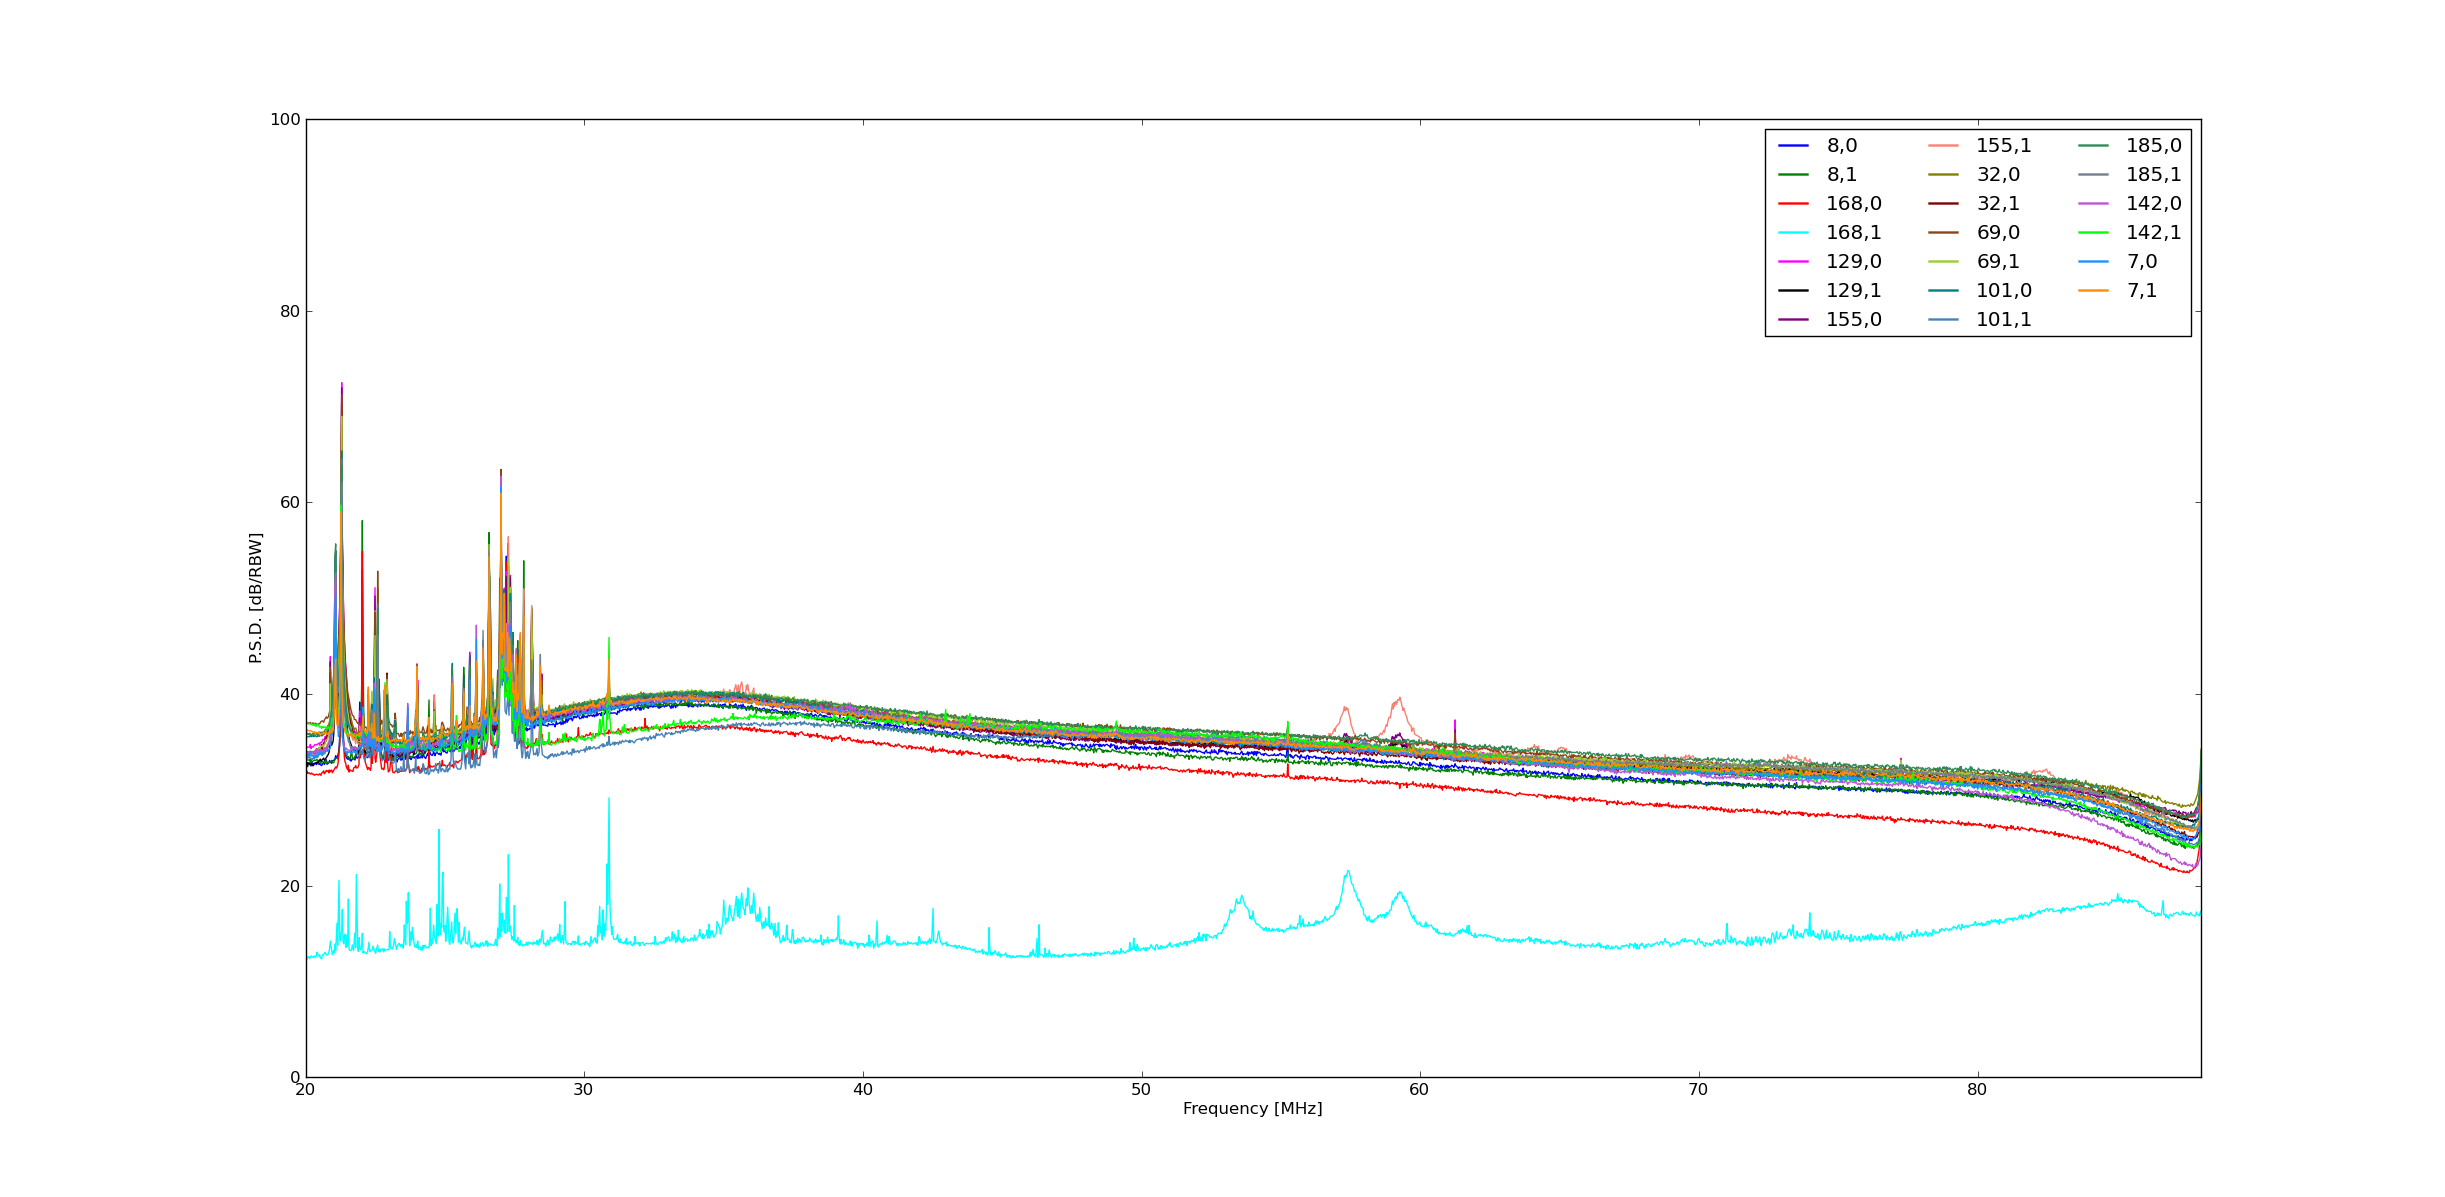This screenshot has width=2445, height=1197.
Task: Click legend entry 32,1
Action: [1973, 204]
